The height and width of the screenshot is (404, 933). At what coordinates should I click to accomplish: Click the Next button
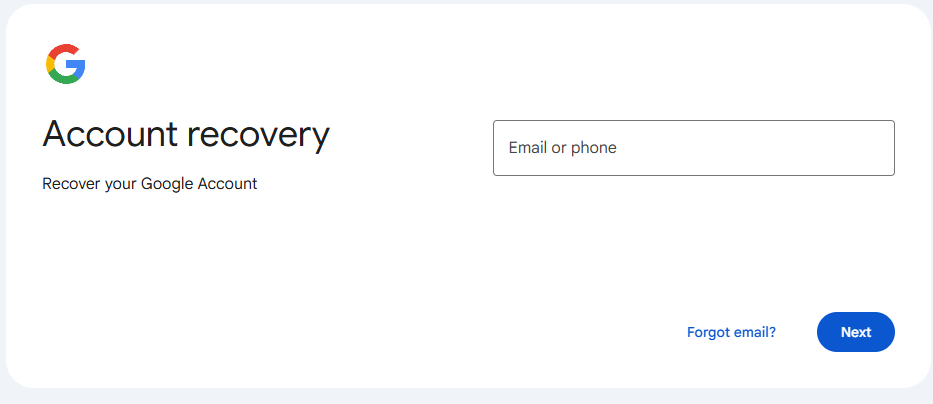point(855,332)
